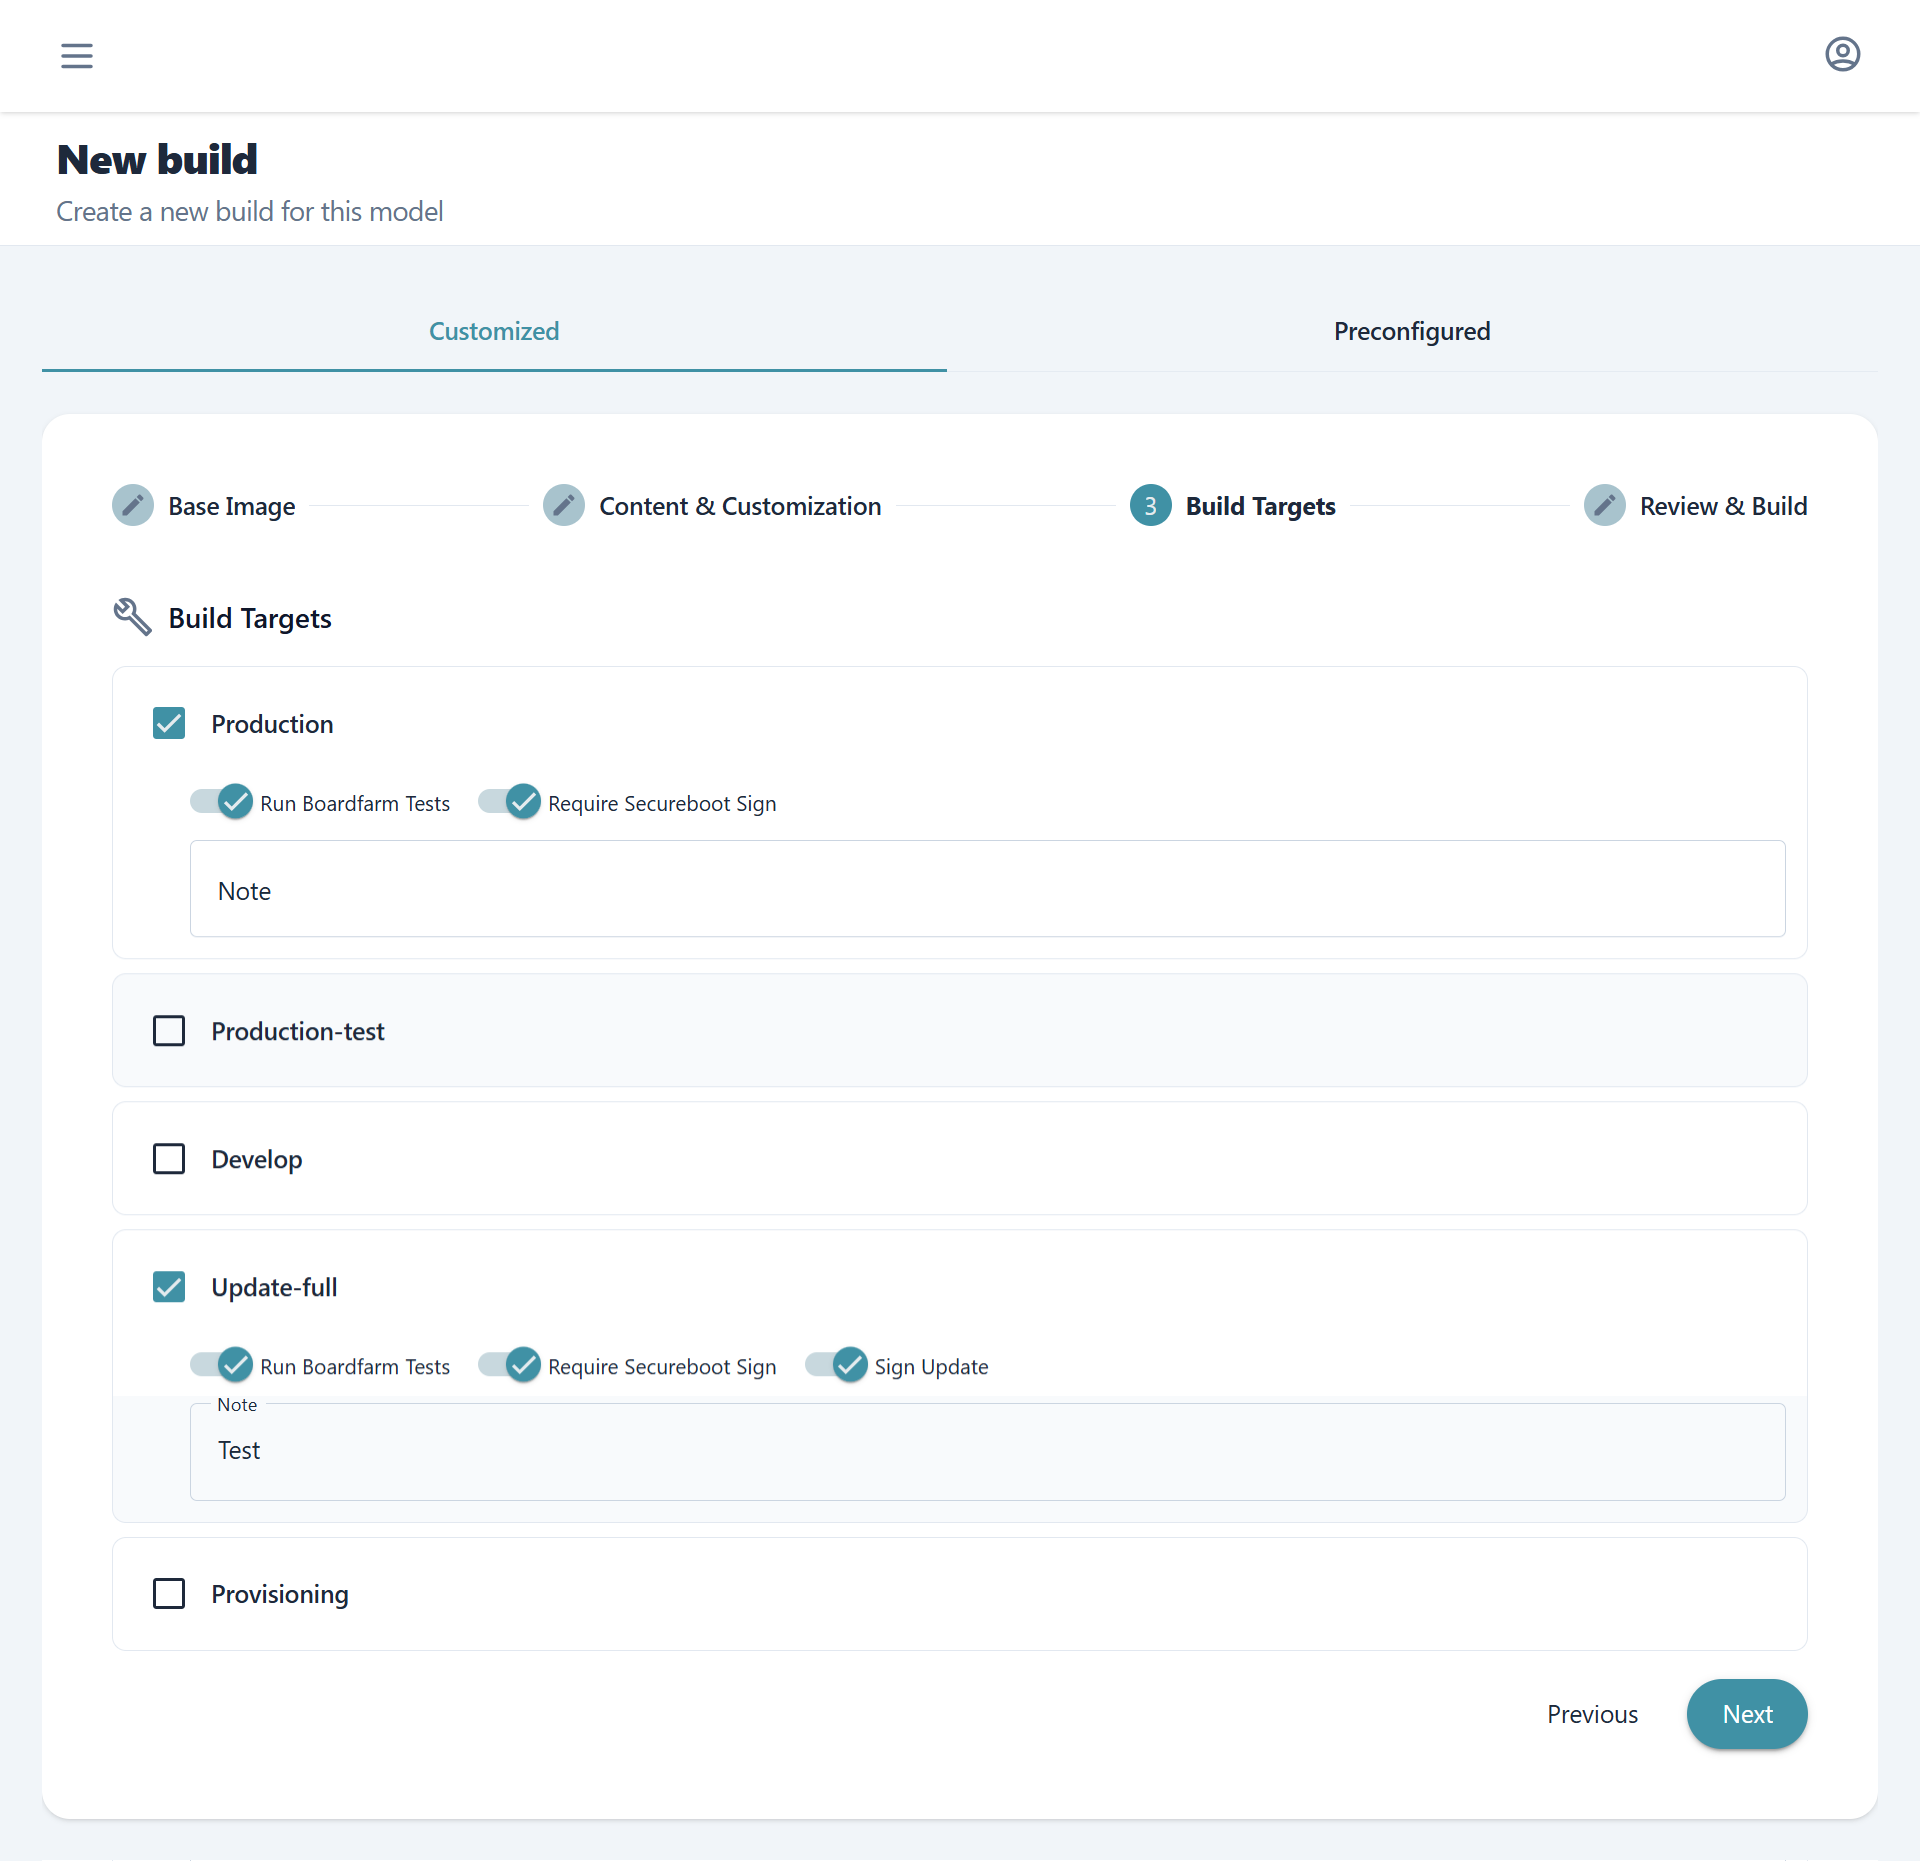Click the Next button

point(1746,1714)
